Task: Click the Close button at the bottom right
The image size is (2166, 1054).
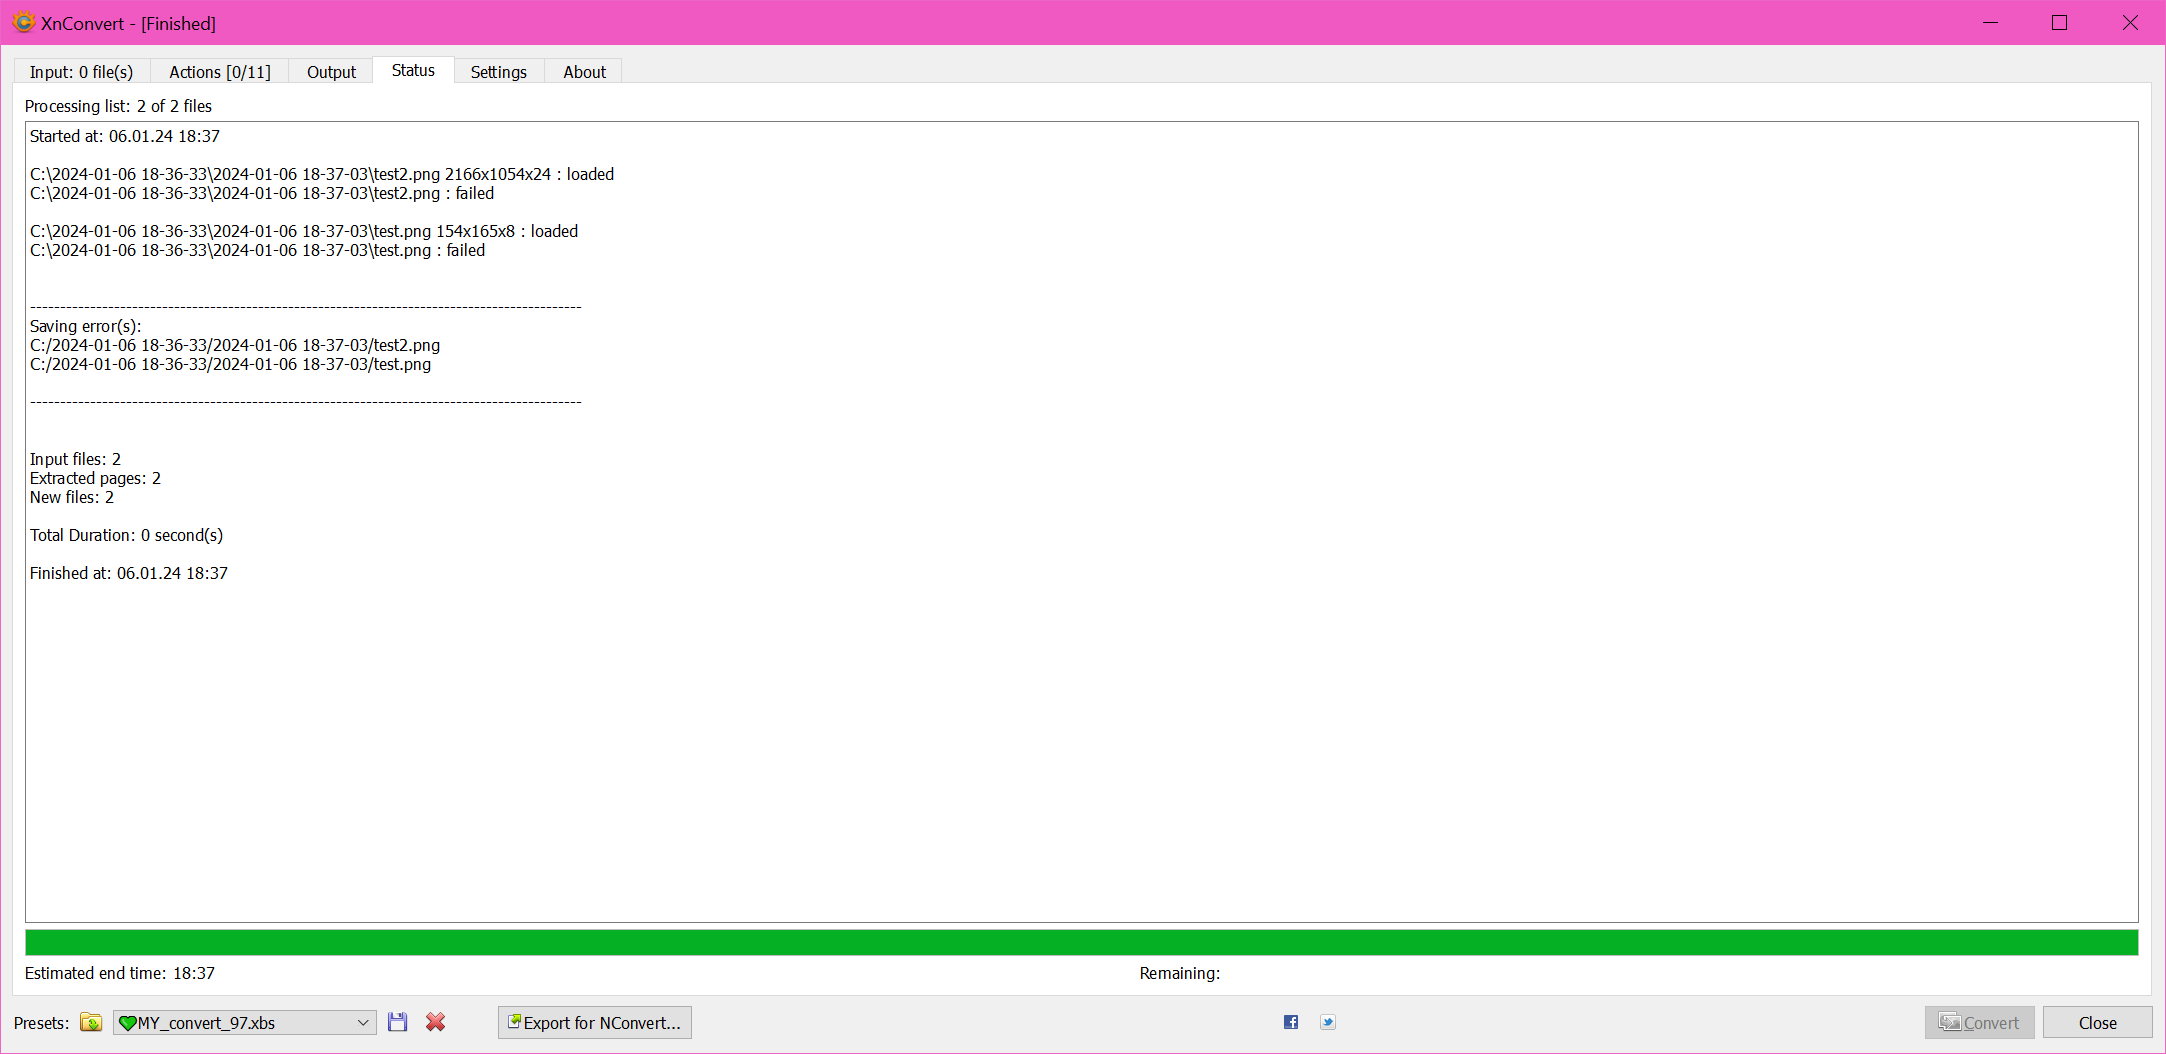Action: pyautogui.click(x=2097, y=1022)
